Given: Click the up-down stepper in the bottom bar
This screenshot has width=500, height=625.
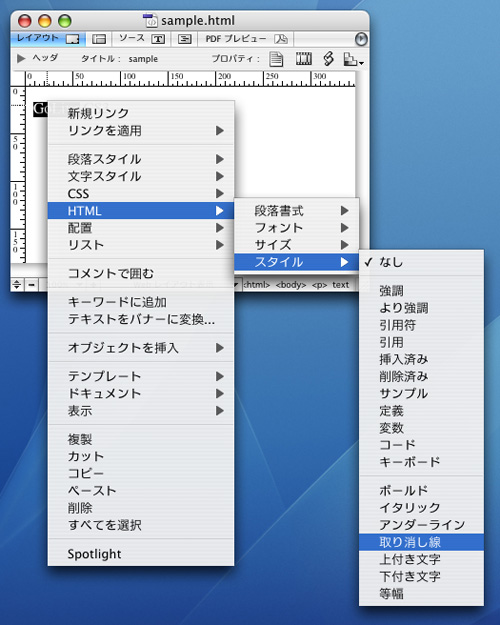Looking at the screenshot, I should [x=17, y=285].
